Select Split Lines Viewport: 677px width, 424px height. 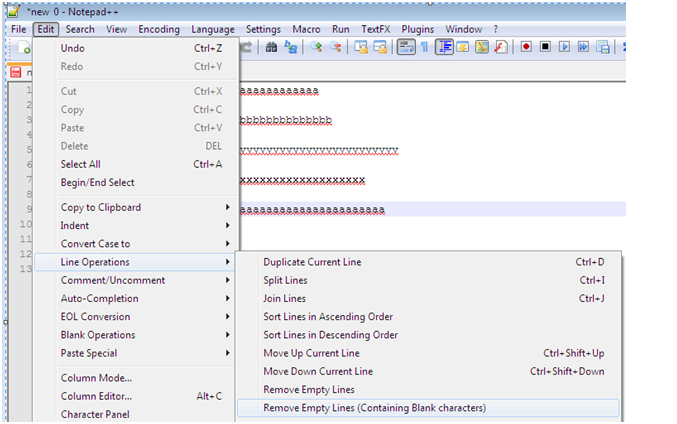(428, 280)
